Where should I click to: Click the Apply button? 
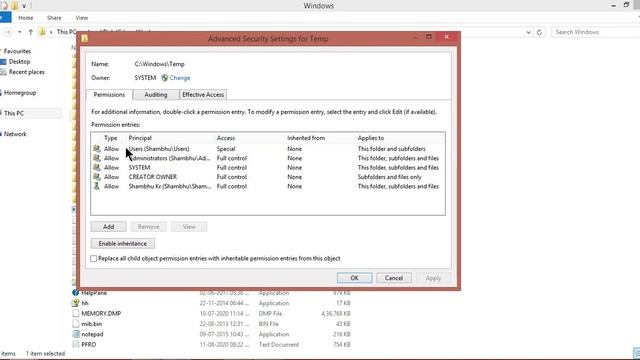[x=433, y=278]
